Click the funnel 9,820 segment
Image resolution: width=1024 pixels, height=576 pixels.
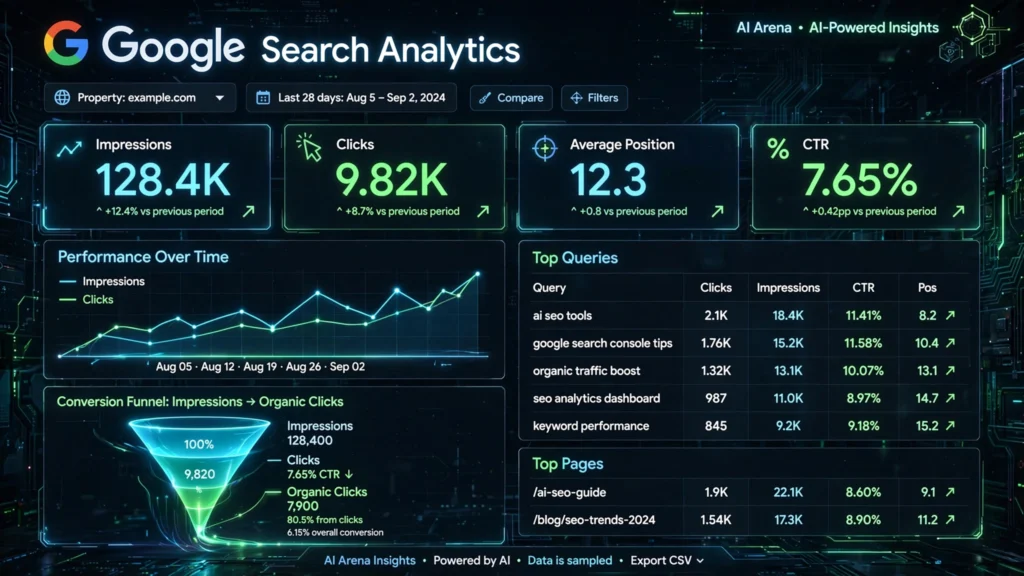coord(199,474)
